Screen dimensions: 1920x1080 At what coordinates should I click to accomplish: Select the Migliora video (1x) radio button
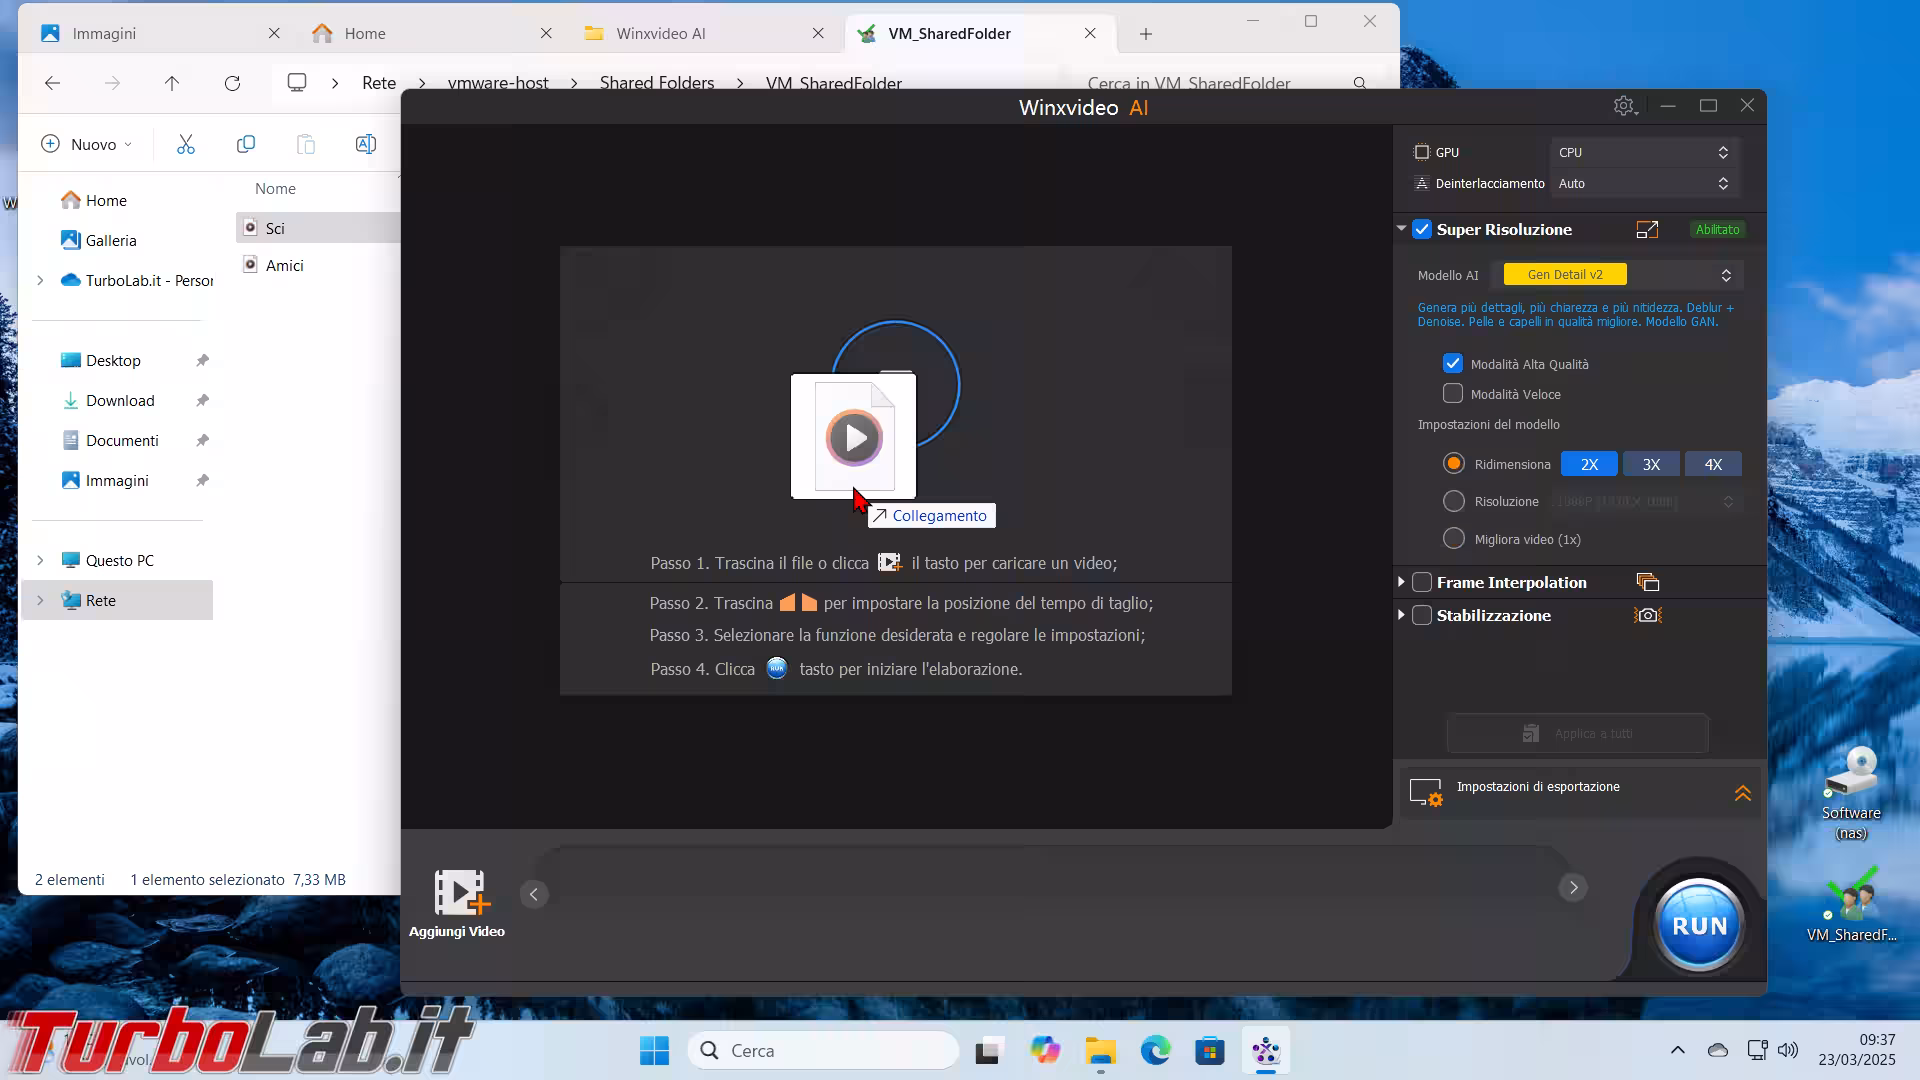click(x=1454, y=539)
